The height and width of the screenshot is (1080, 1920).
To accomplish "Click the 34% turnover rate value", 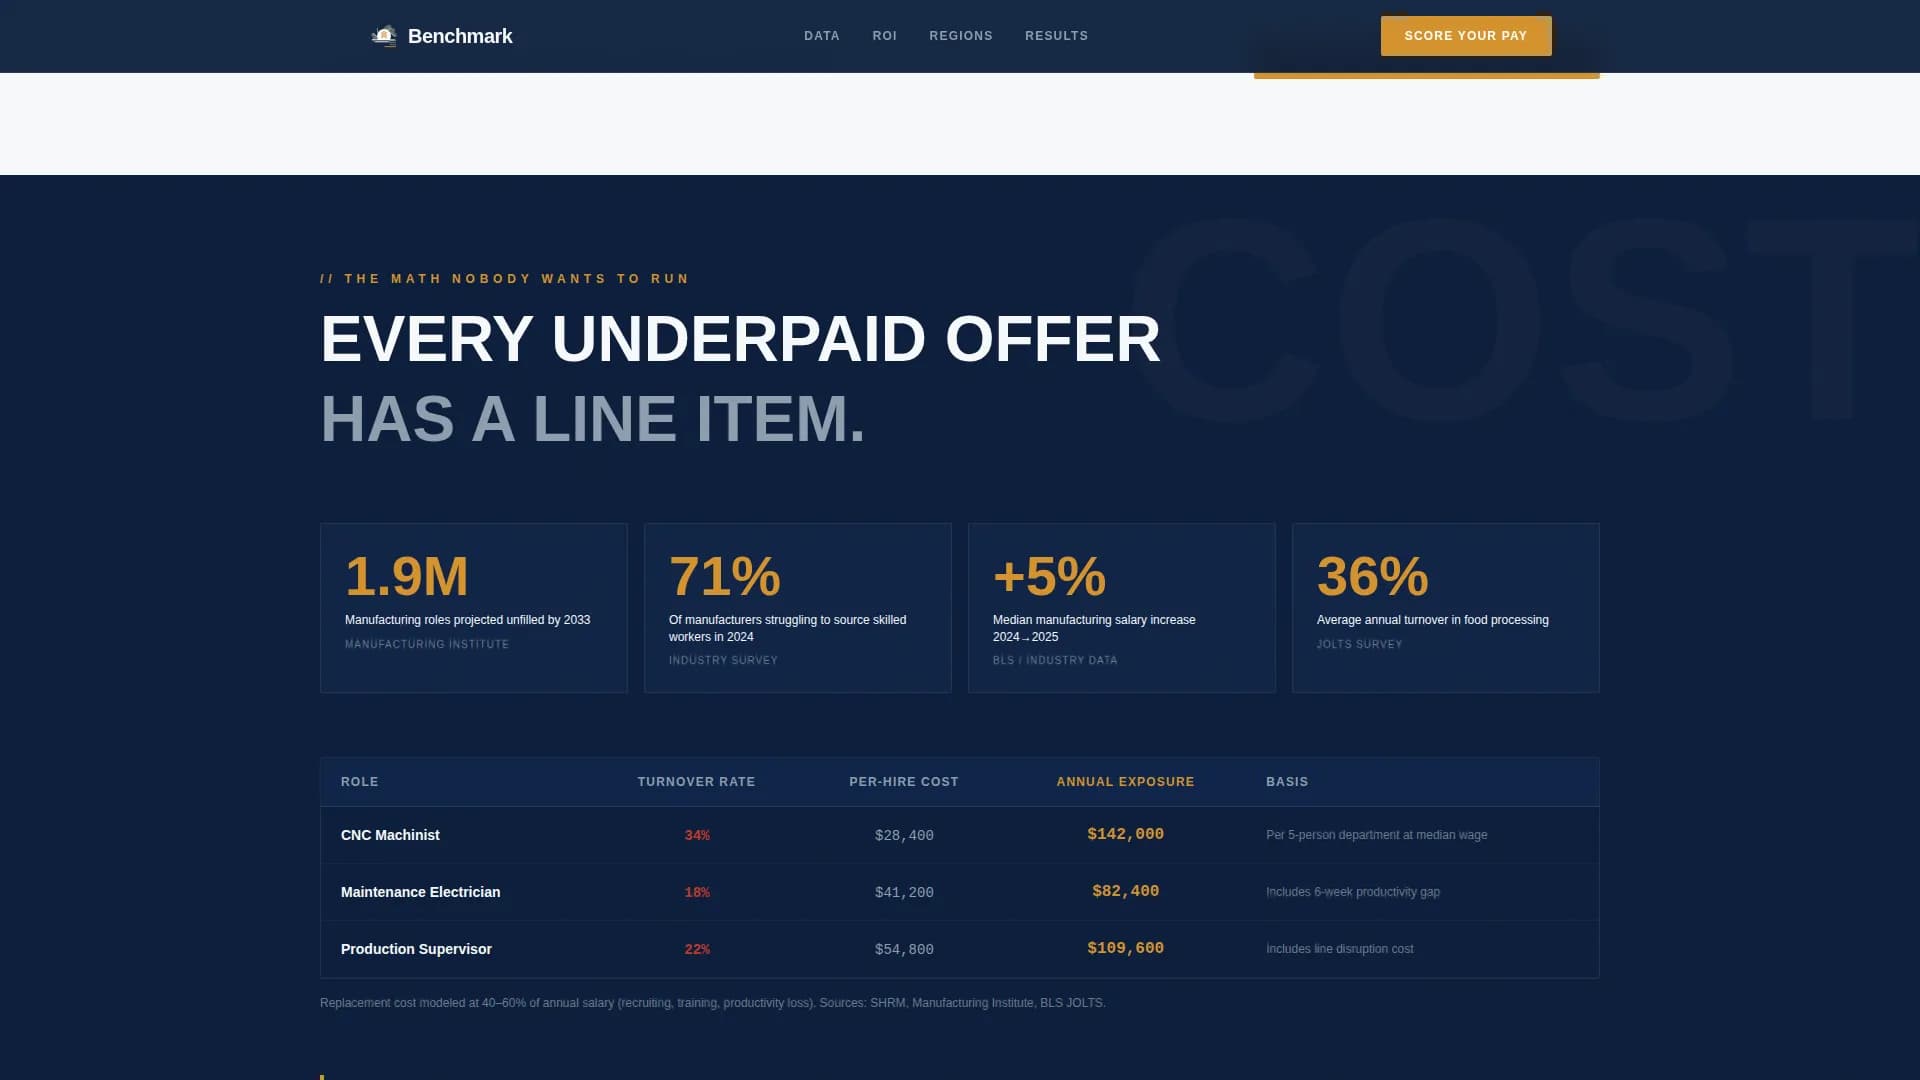I will coord(697,835).
